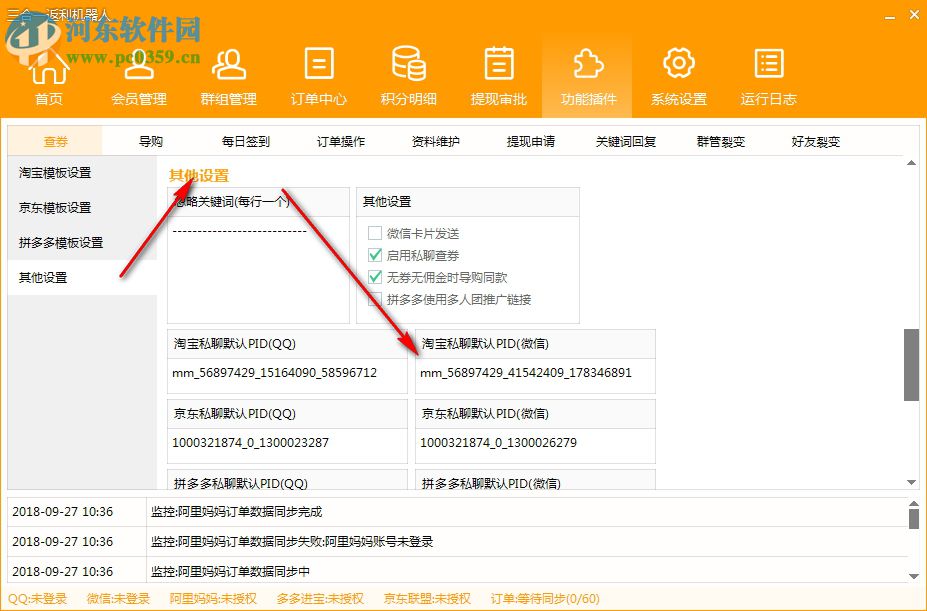Switch to the 导购 tab

pos(151,141)
